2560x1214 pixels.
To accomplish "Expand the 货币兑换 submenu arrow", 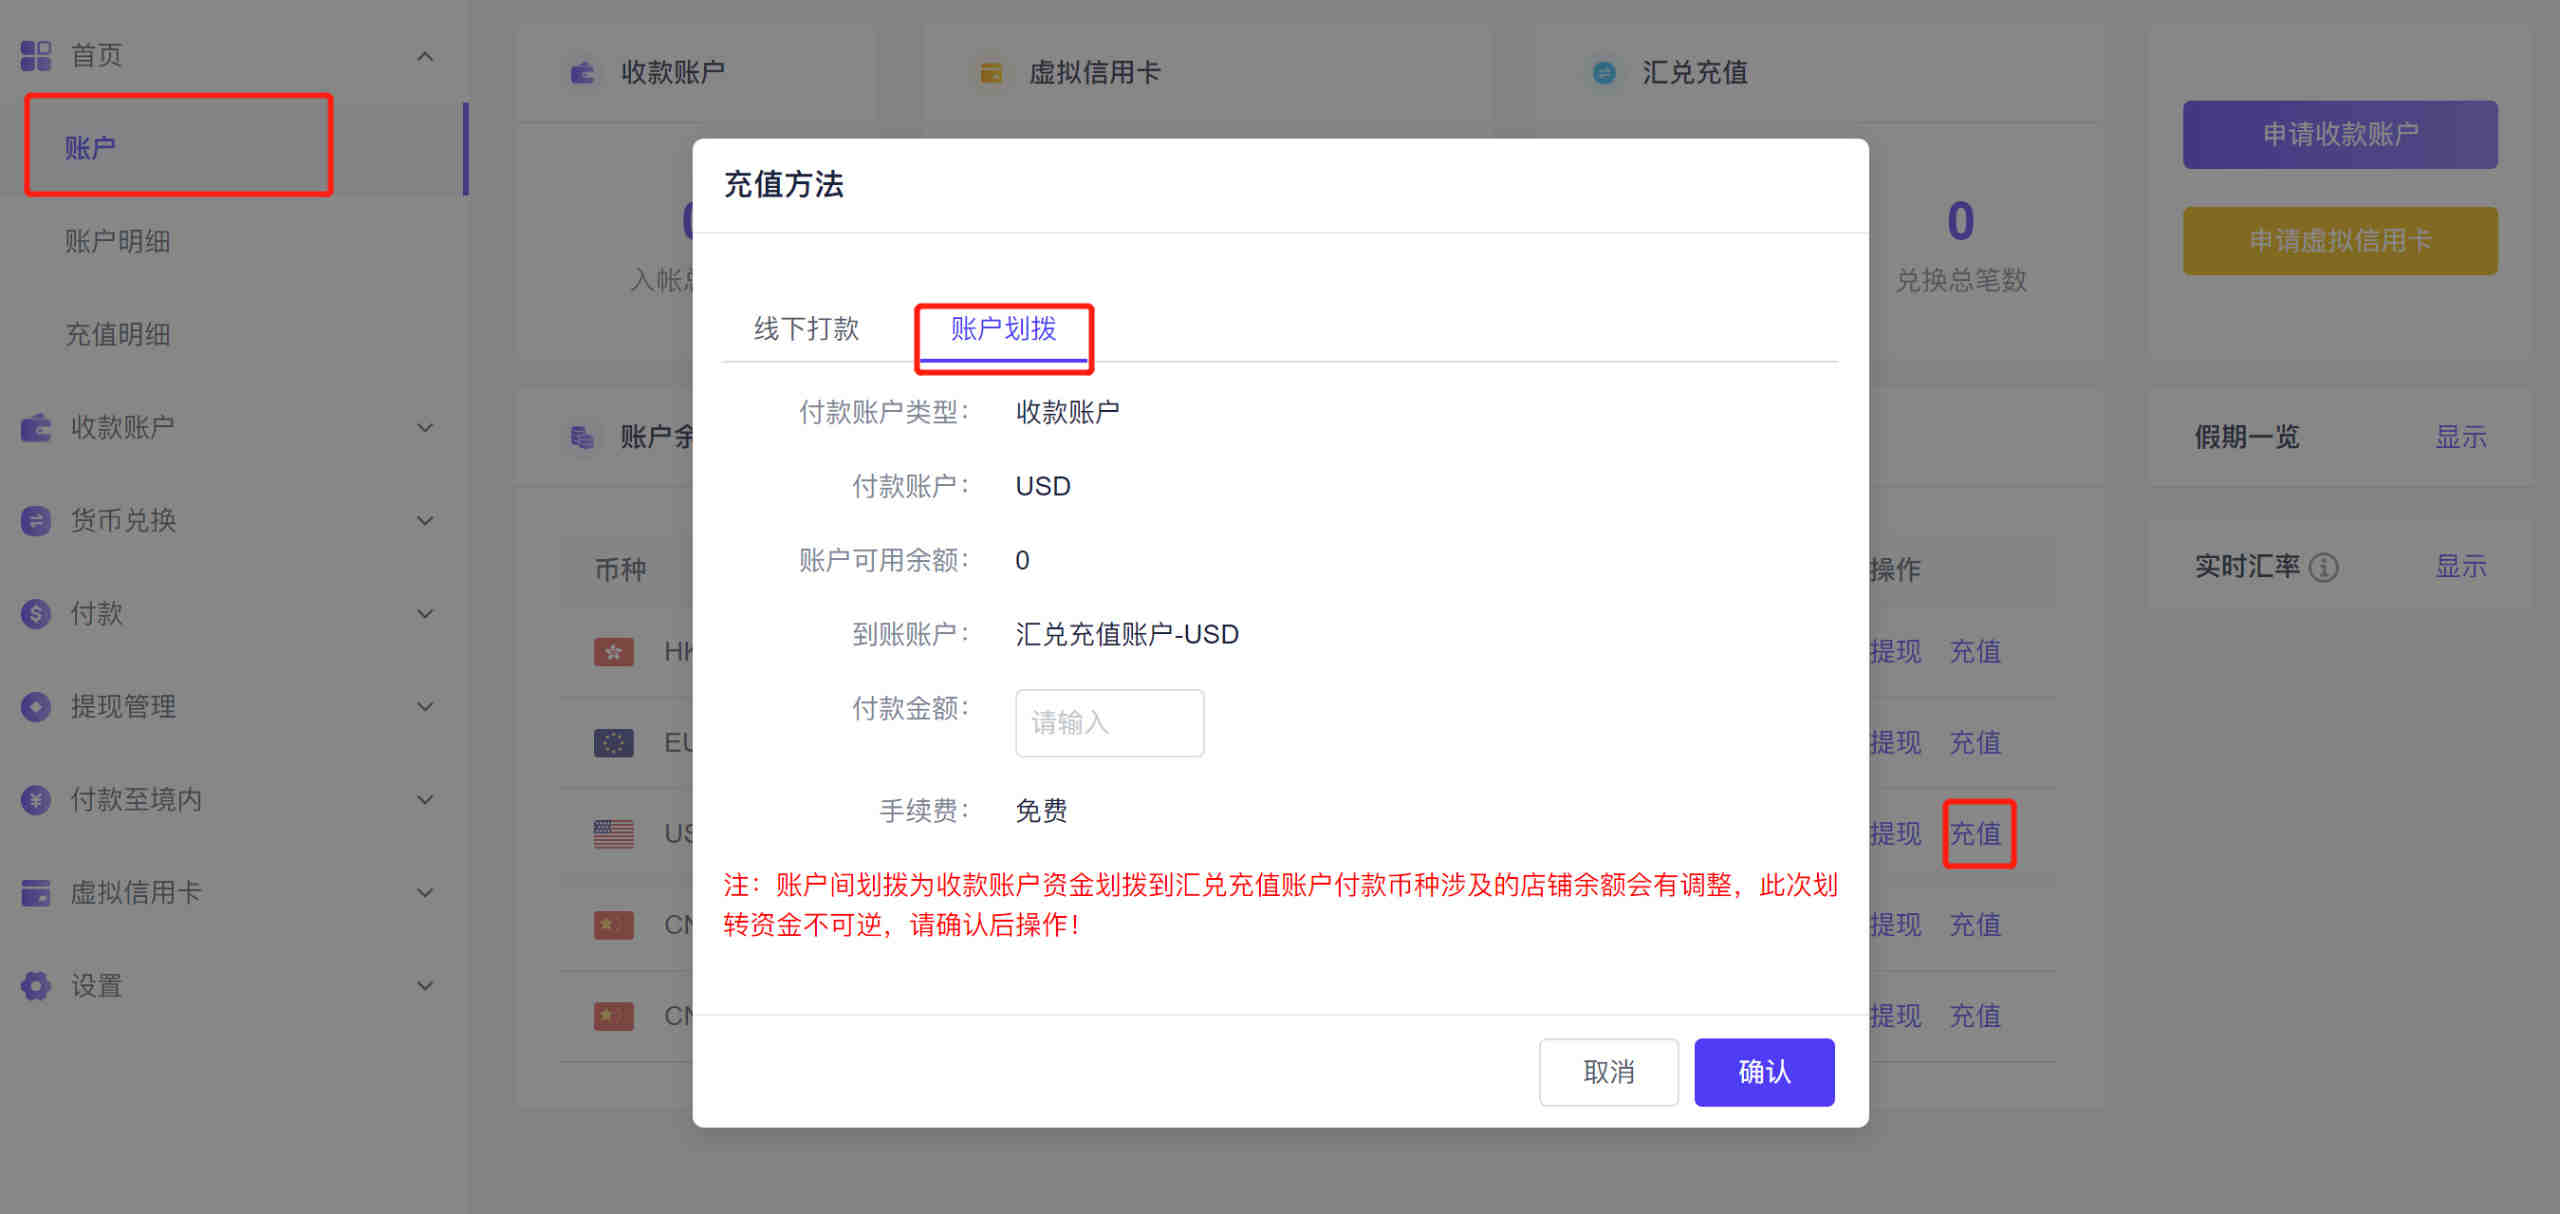I will click(x=425, y=521).
